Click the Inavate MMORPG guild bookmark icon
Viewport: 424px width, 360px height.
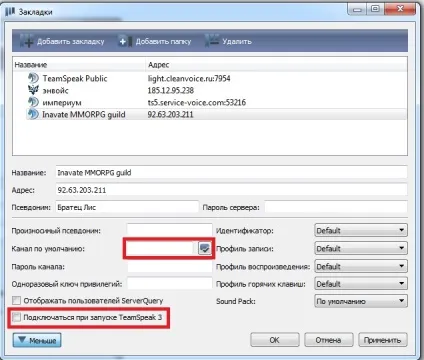33,114
